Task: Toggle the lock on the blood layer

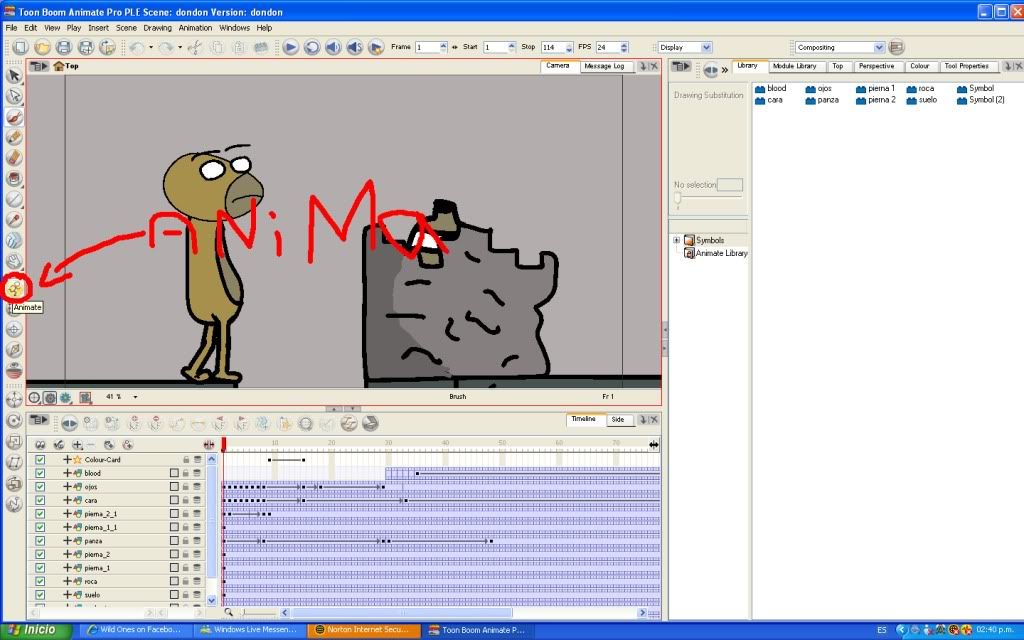Action: click(185, 473)
